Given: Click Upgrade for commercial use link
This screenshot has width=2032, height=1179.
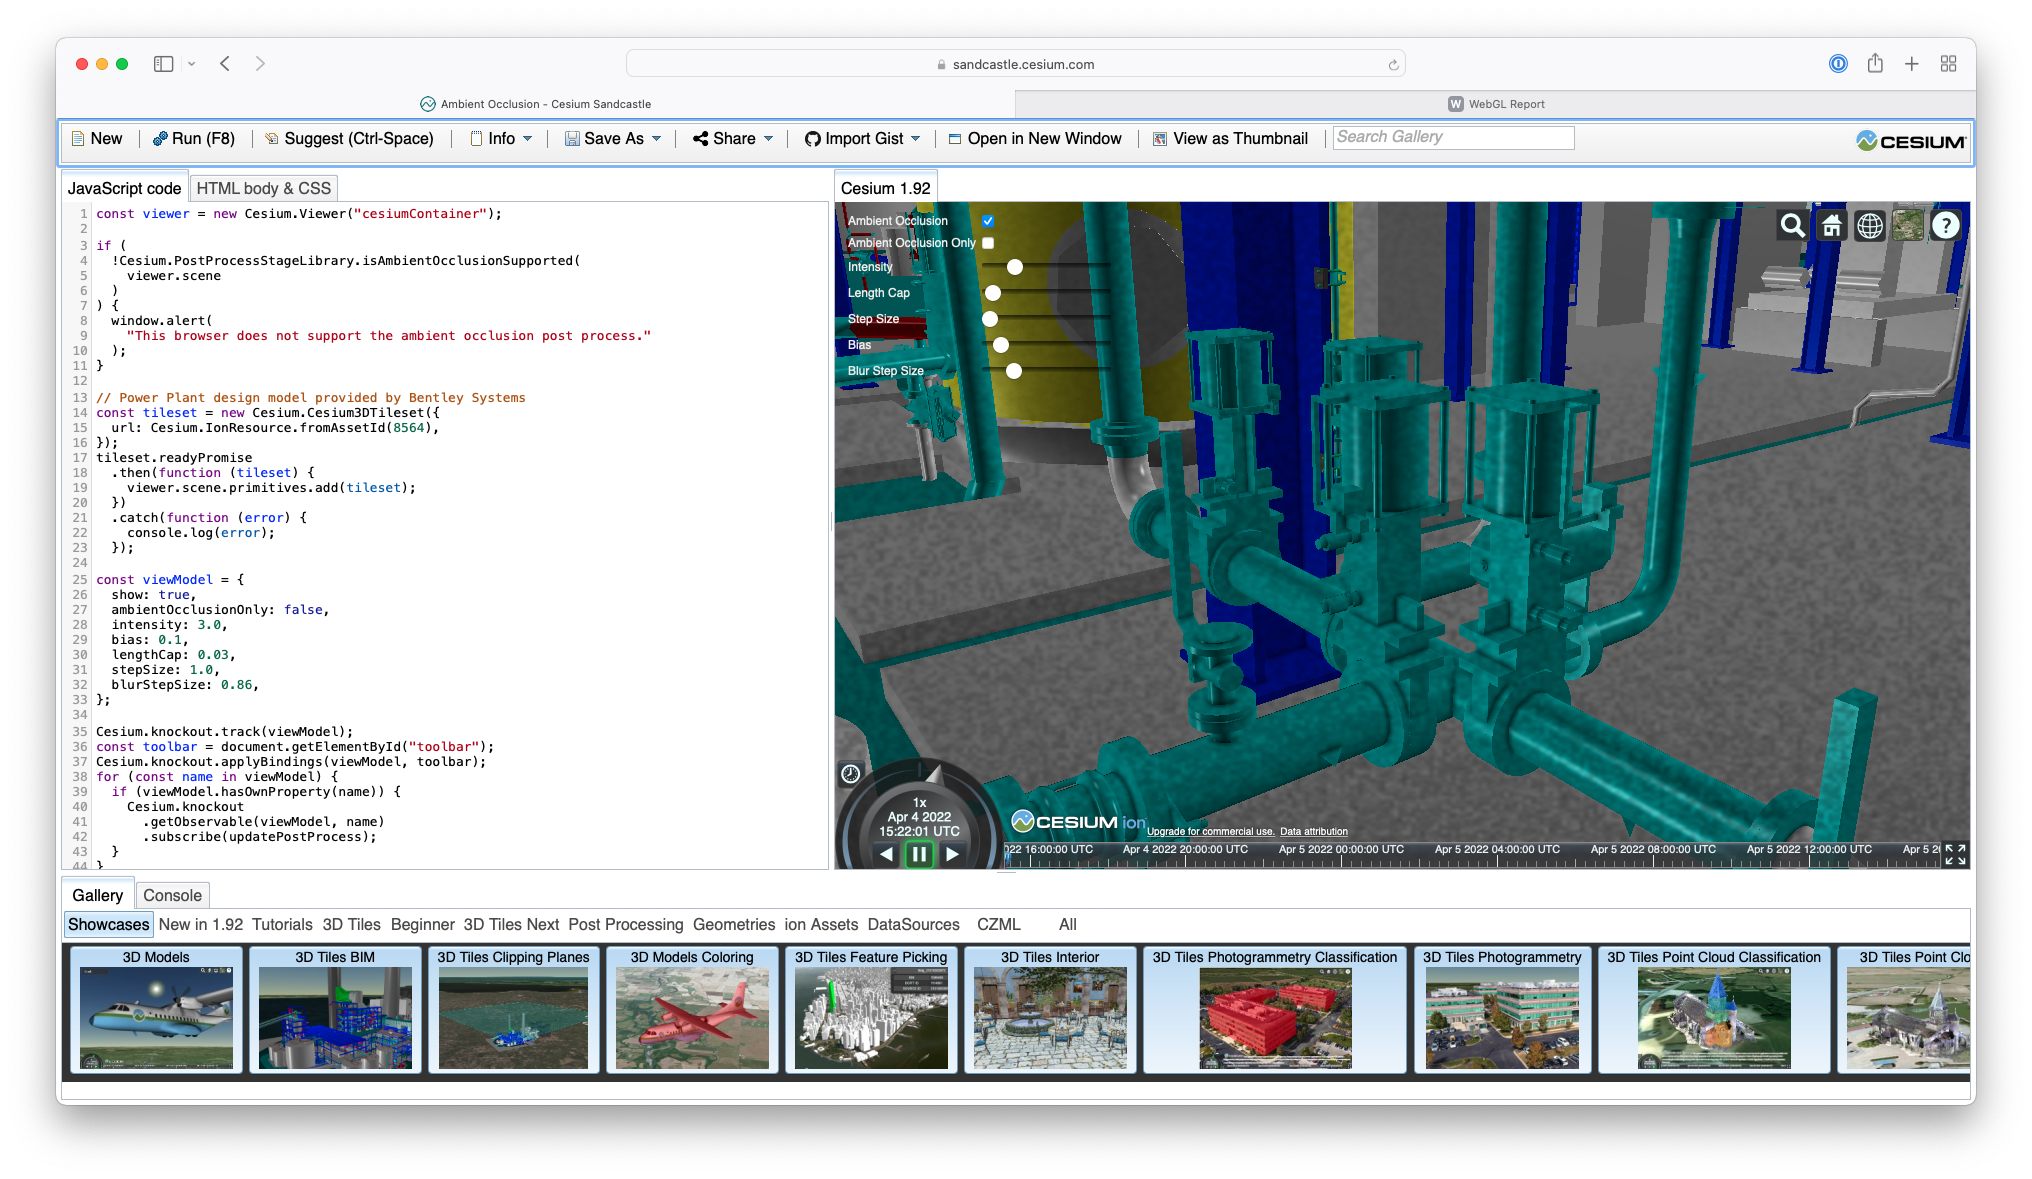Looking at the screenshot, I should pos(1210,831).
